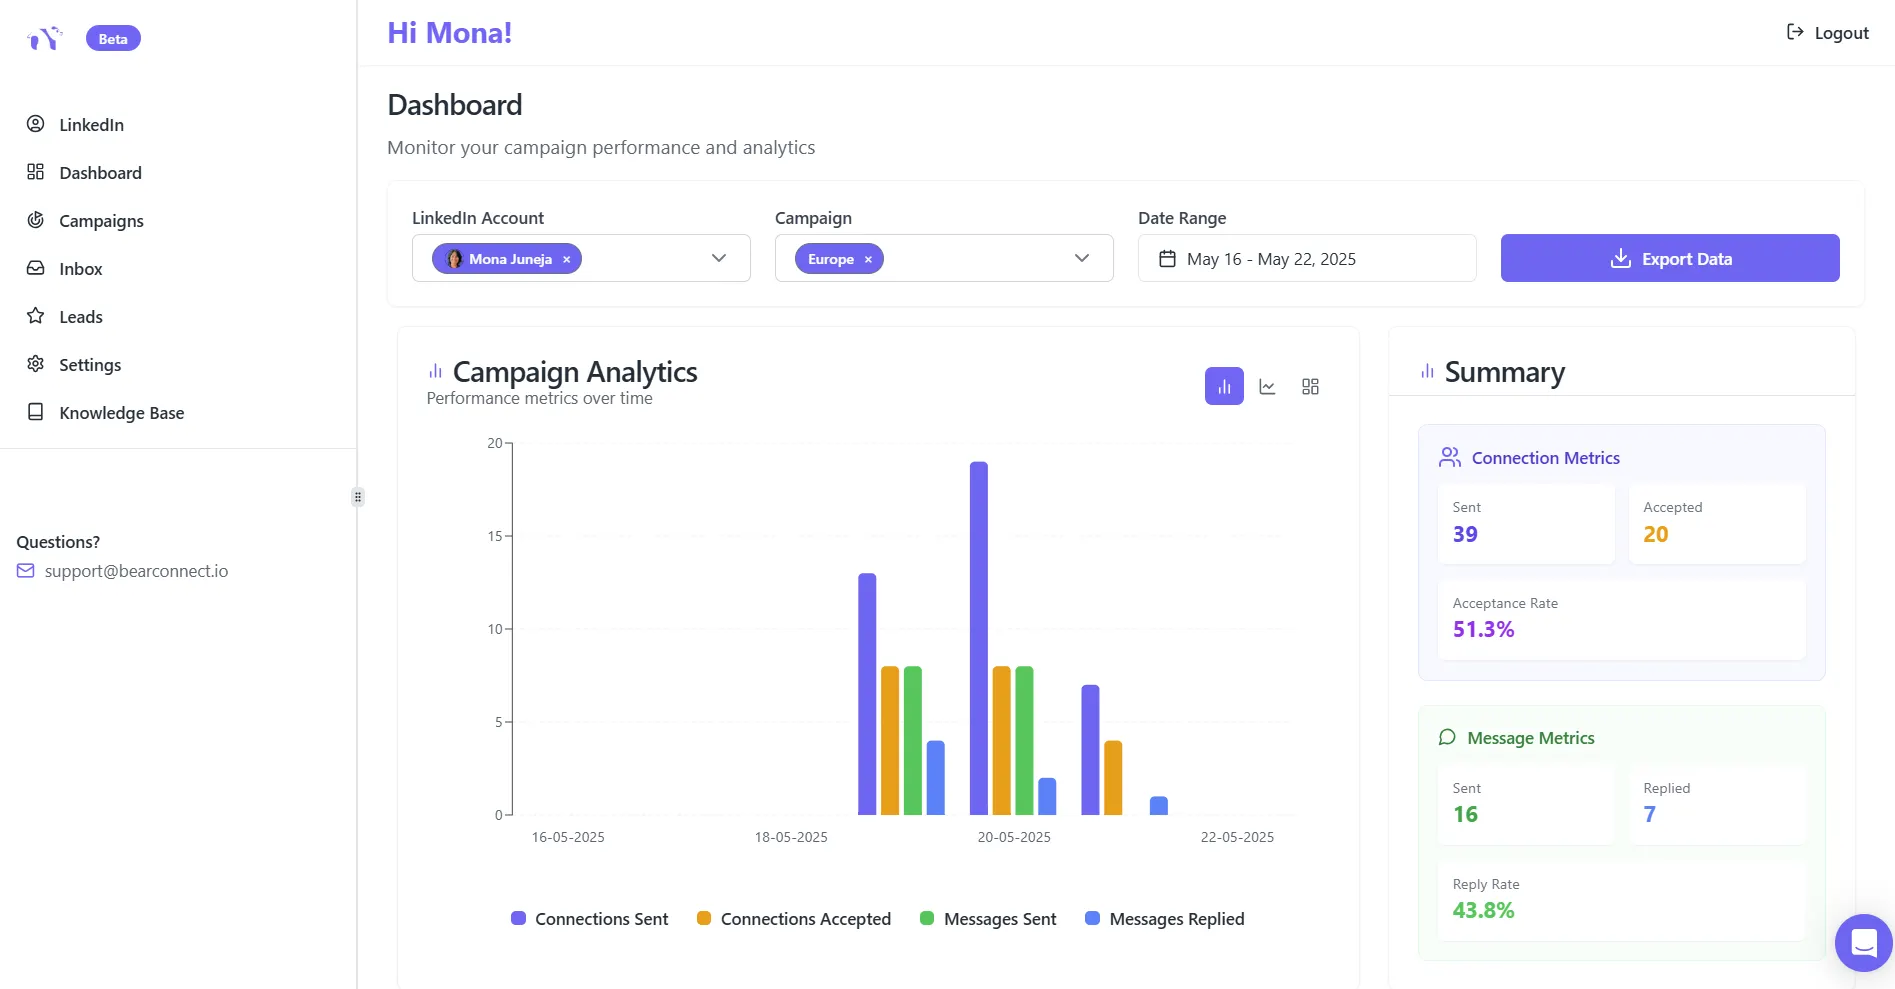
Task: Switch to the Dashboard menu item
Action: (101, 172)
